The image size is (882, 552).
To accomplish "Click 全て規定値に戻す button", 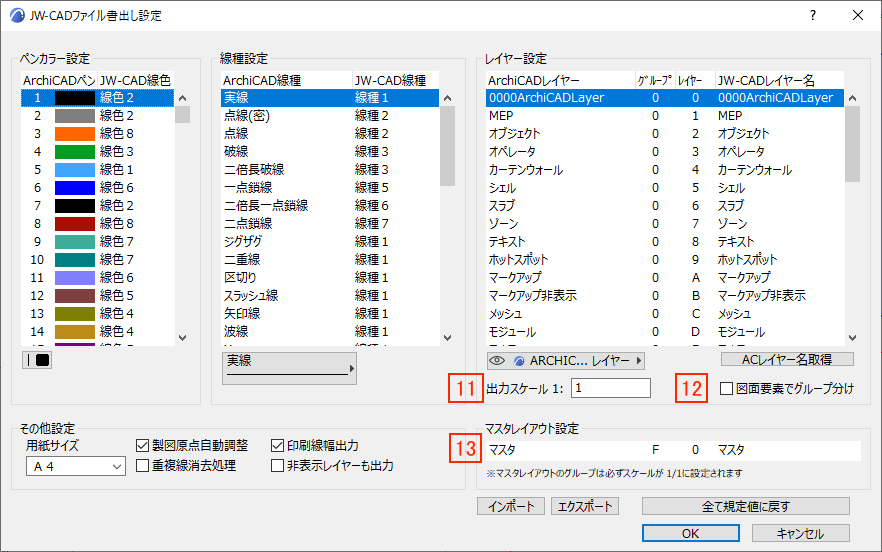I will pyautogui.click(x=745, y=506).
